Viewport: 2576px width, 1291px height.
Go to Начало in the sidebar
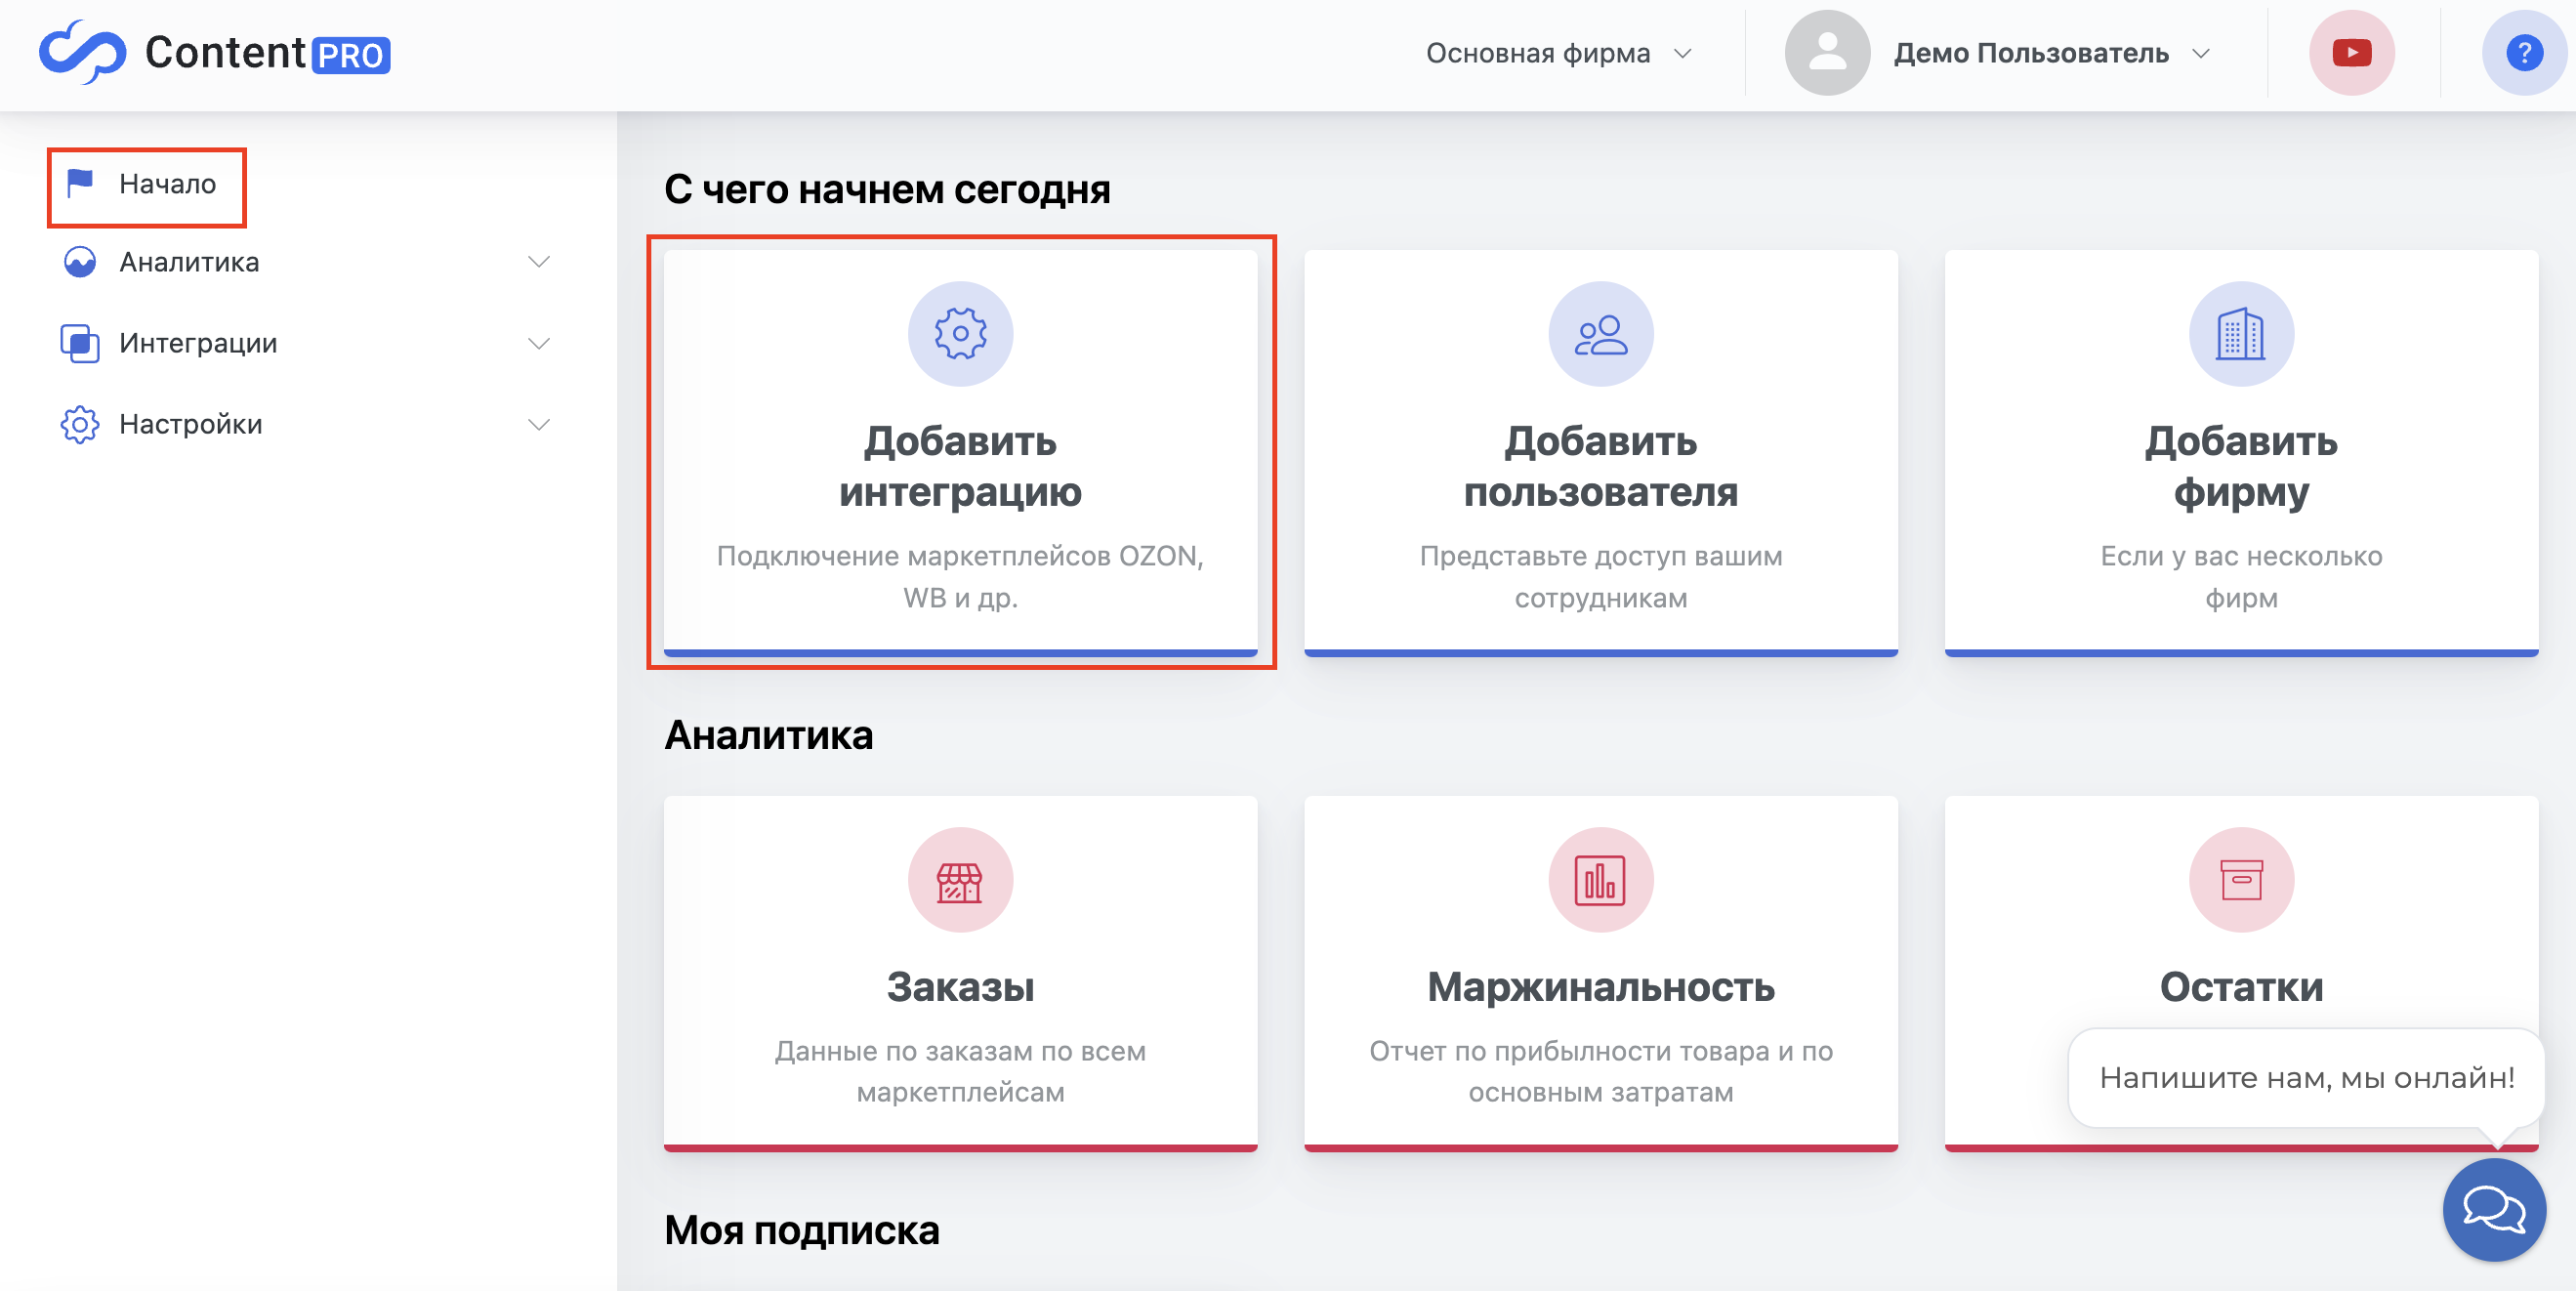coord(167,184)
